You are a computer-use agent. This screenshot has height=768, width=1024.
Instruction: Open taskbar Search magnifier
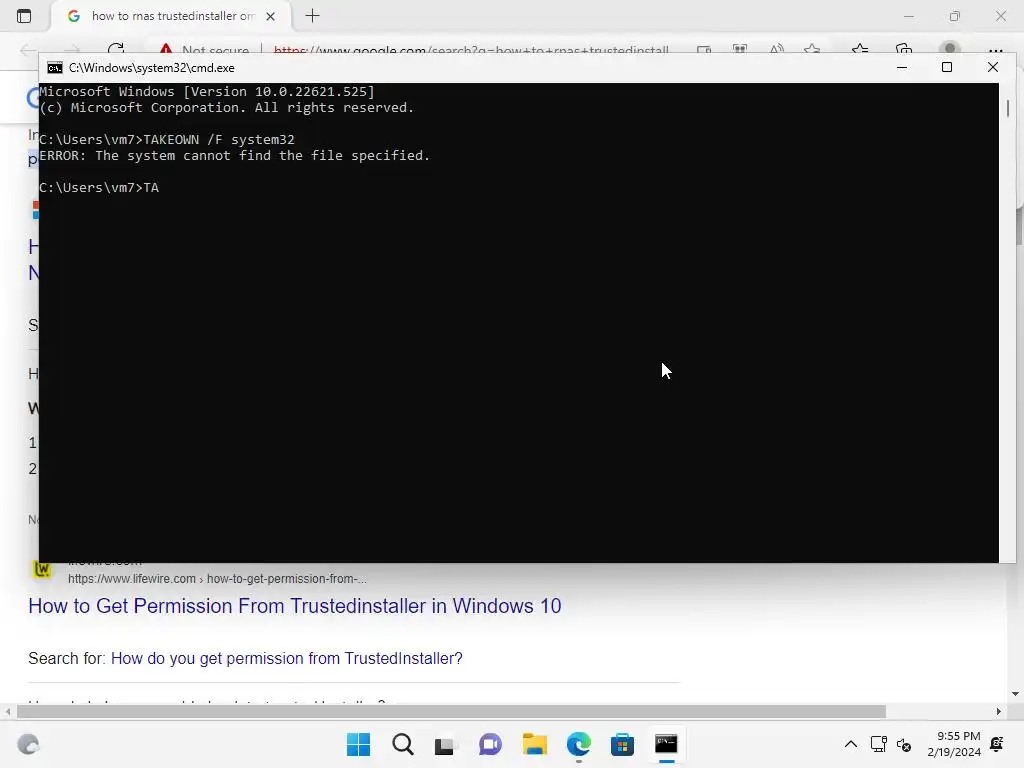click(402, 744)
